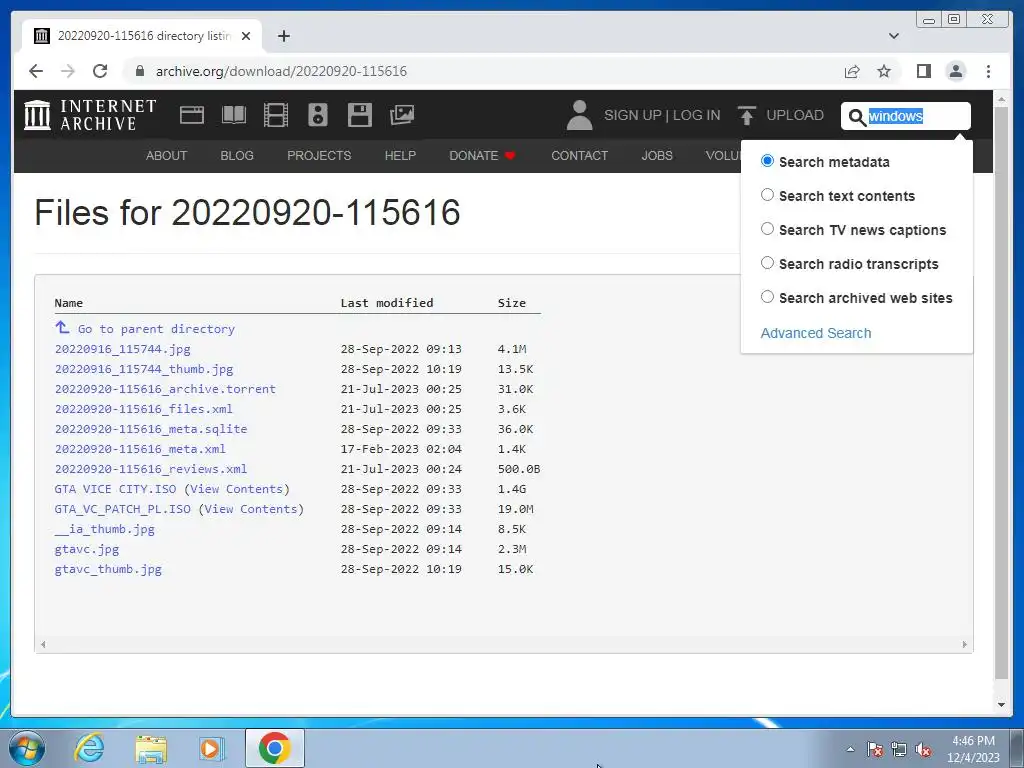
Task: Open a new tab with plus button
Action: click(283, 36)
